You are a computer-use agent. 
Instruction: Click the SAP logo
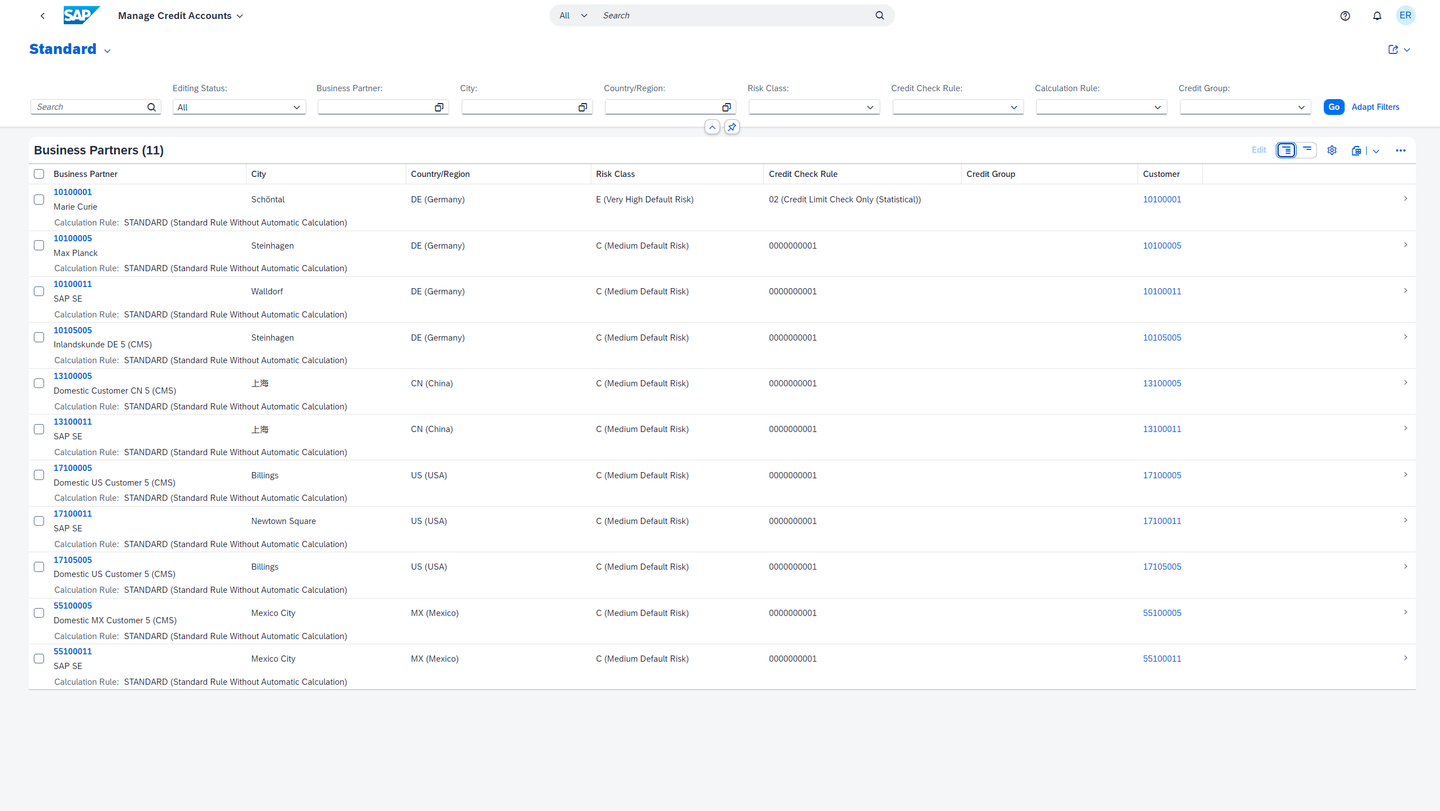tap(81, 15)
